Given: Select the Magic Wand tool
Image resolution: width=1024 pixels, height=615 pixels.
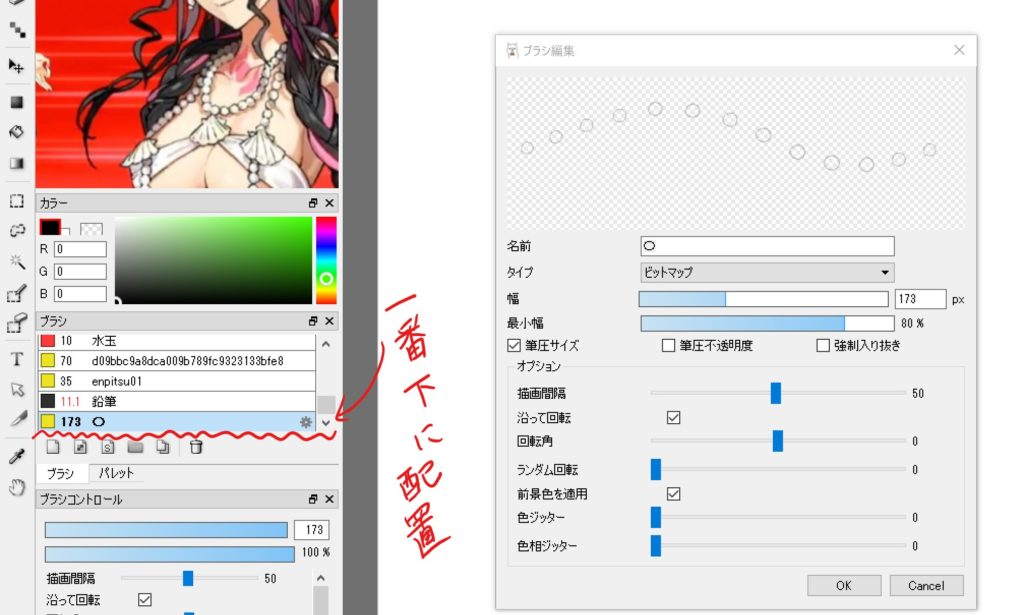Looking at the screenshot, I should coord(16,262).
